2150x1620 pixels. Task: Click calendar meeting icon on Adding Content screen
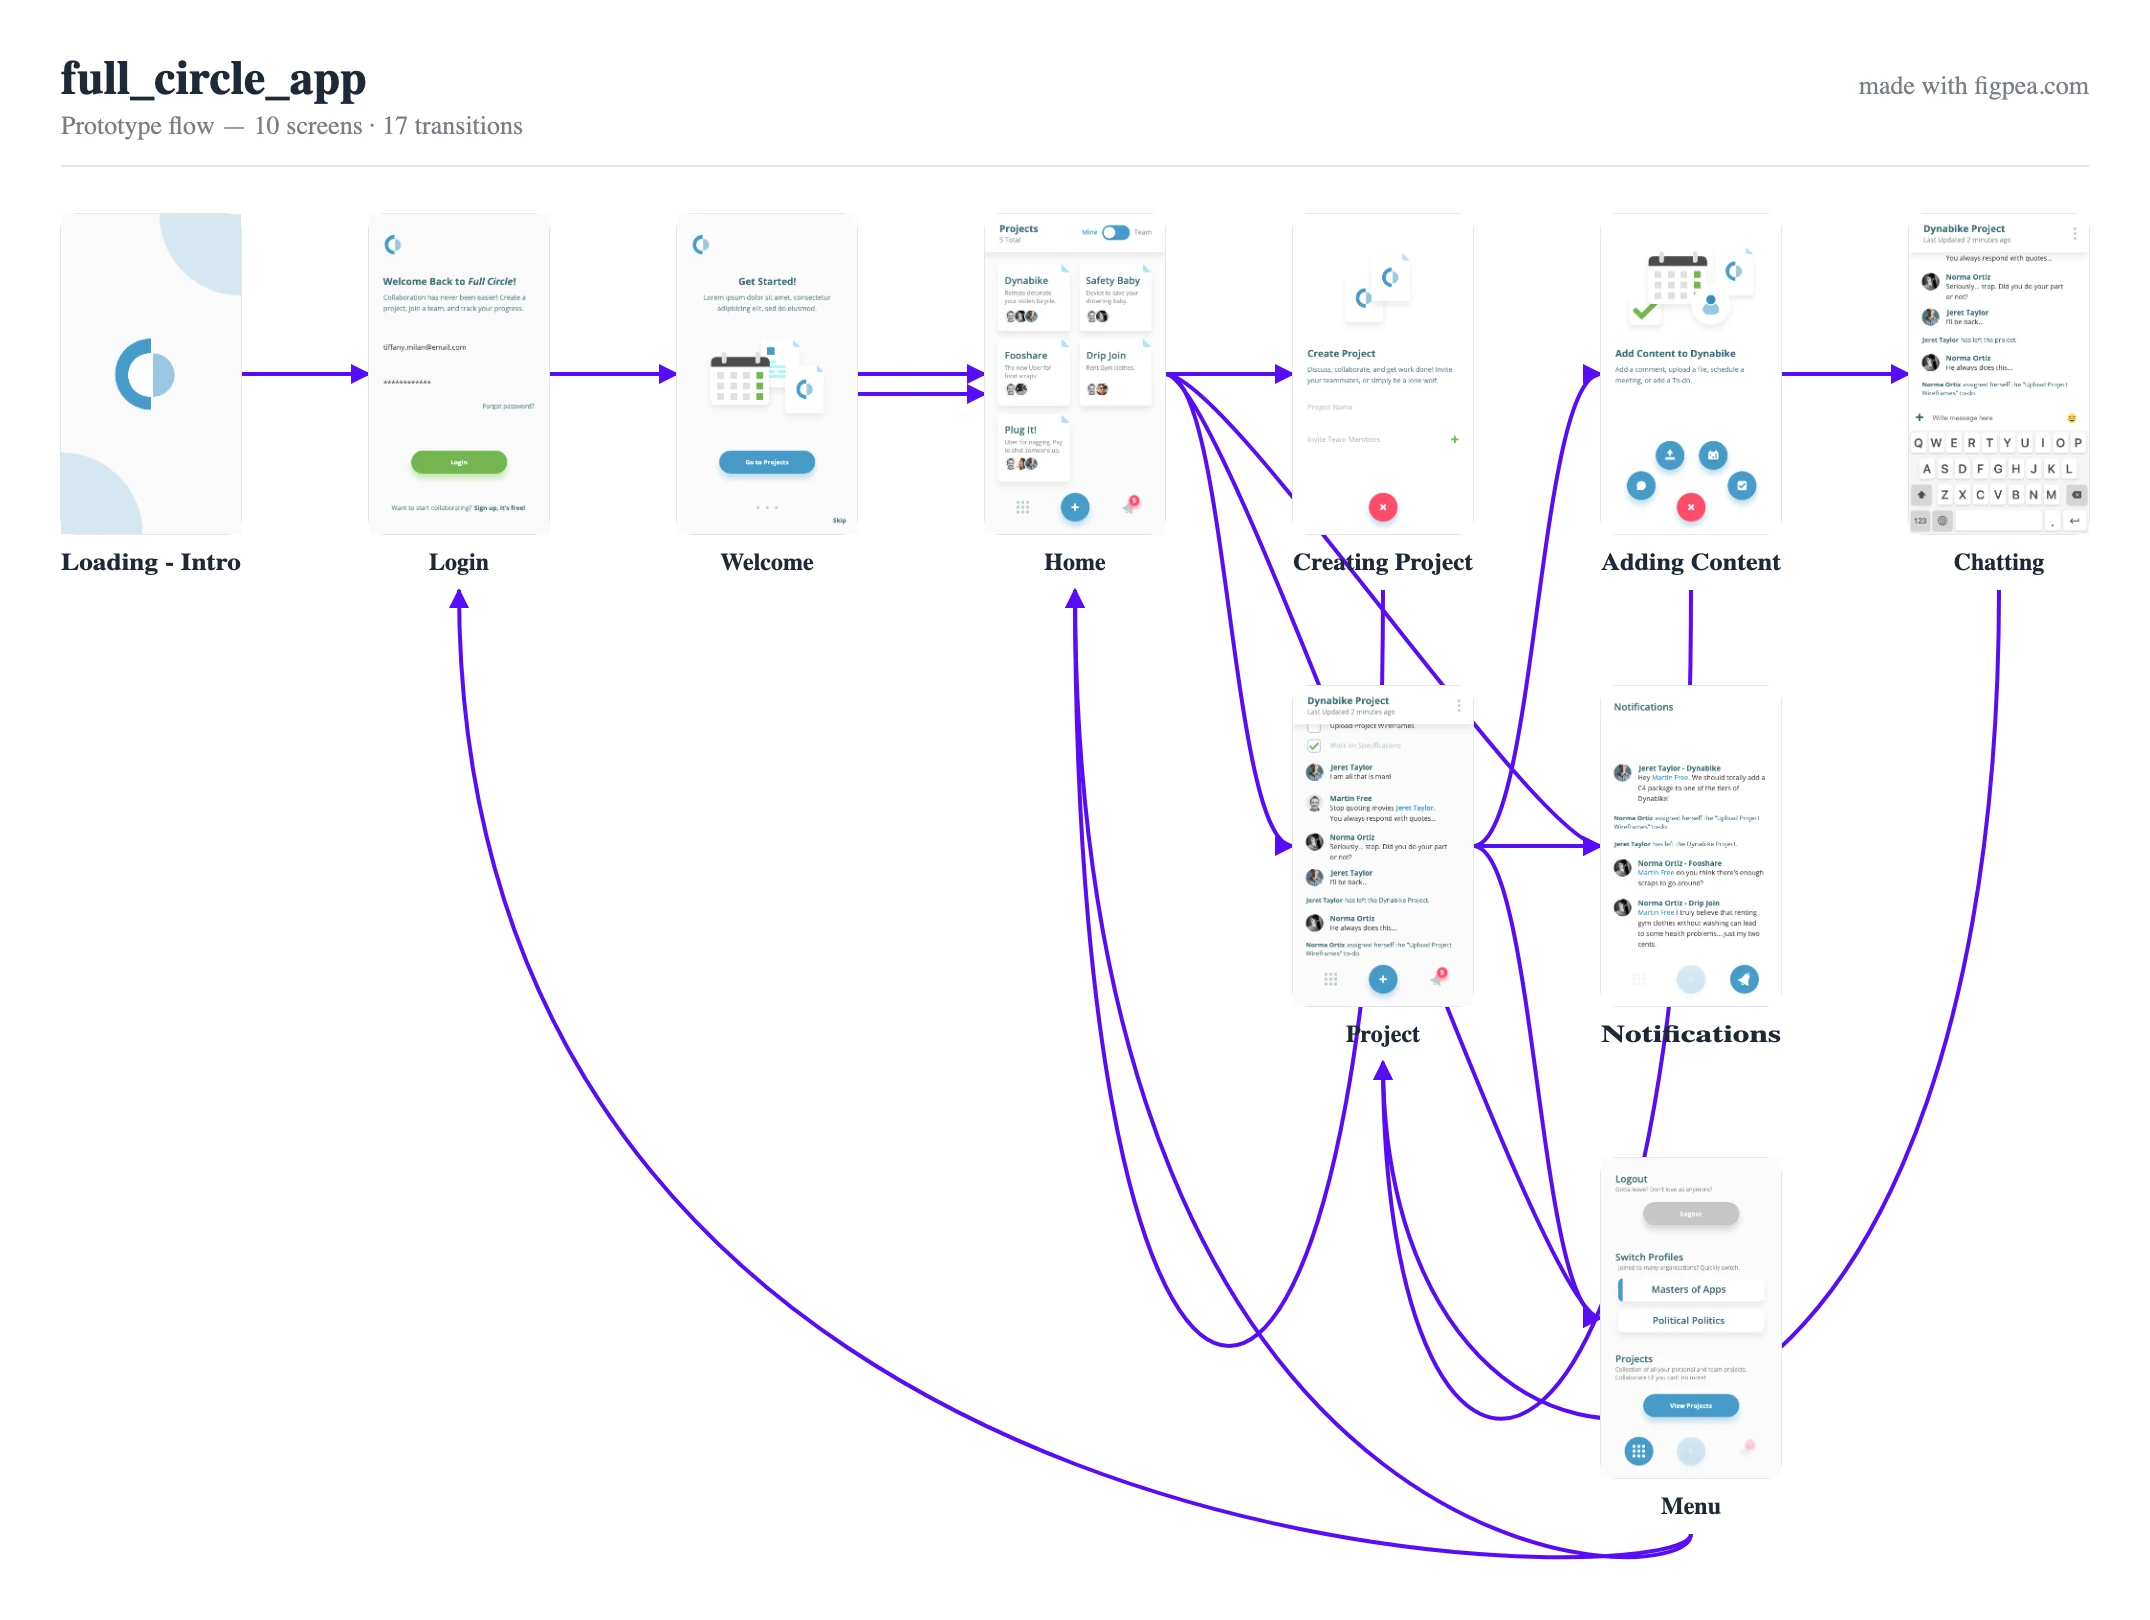pyautogui.click(x=1713, y=455)
